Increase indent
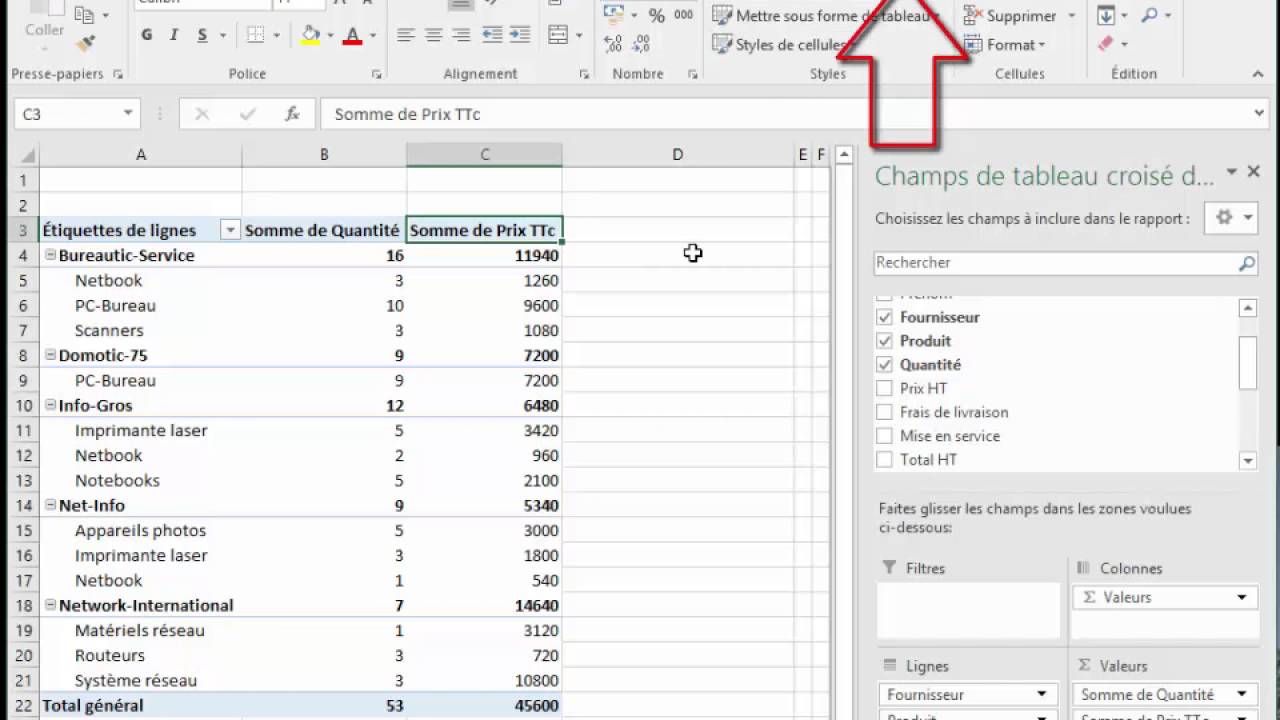The image size is (1280, 720). [x=521, y=35]
